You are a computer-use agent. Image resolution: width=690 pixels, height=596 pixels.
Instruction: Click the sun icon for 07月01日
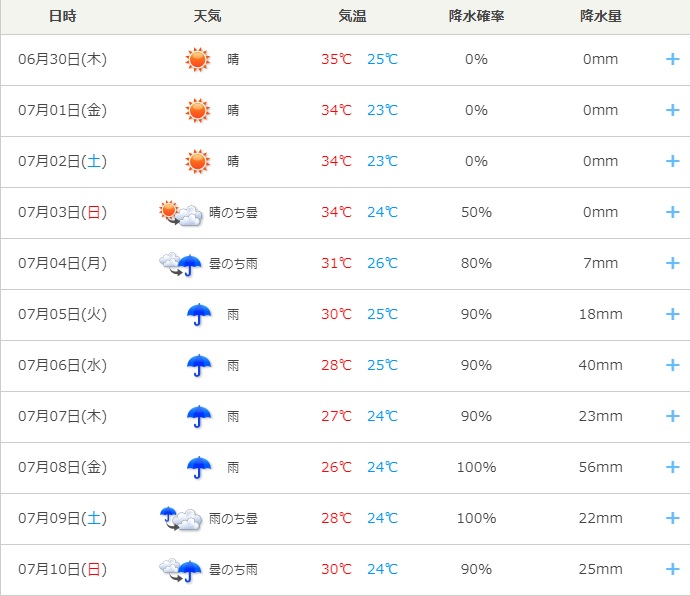[198, 110]
